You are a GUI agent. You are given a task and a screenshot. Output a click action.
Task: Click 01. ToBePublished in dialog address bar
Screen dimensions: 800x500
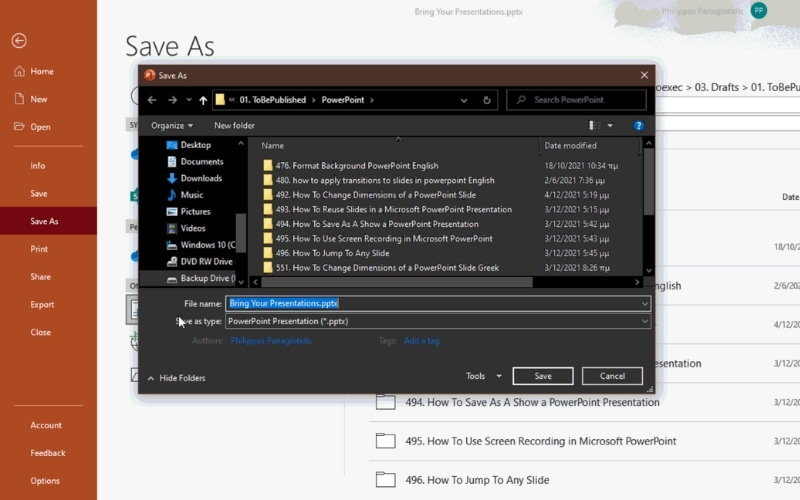click(272, 100)
